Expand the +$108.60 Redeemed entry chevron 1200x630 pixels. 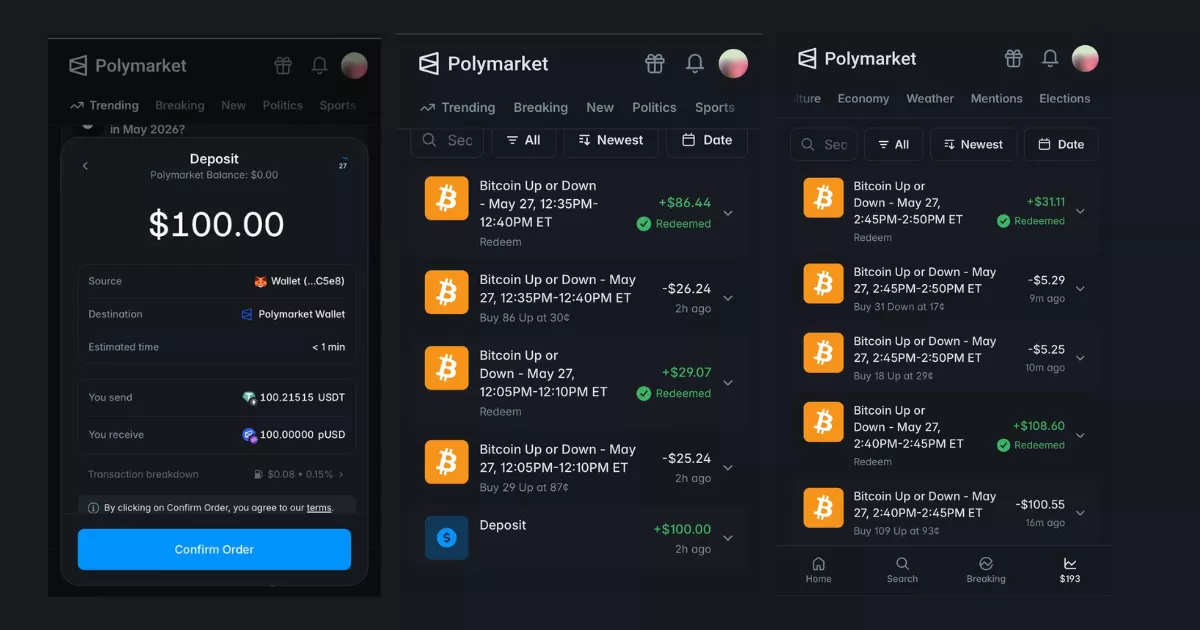click(1080, 436)
